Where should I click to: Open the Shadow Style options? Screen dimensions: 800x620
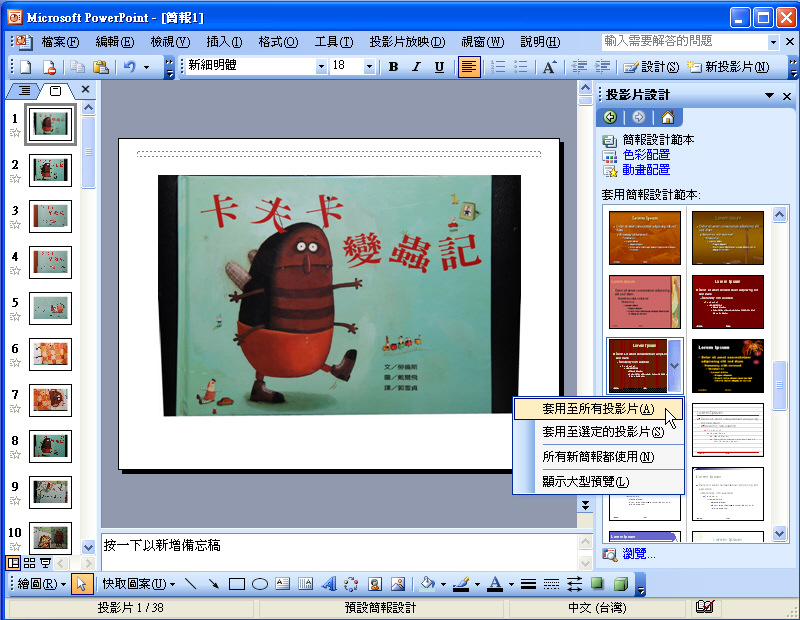597,584
